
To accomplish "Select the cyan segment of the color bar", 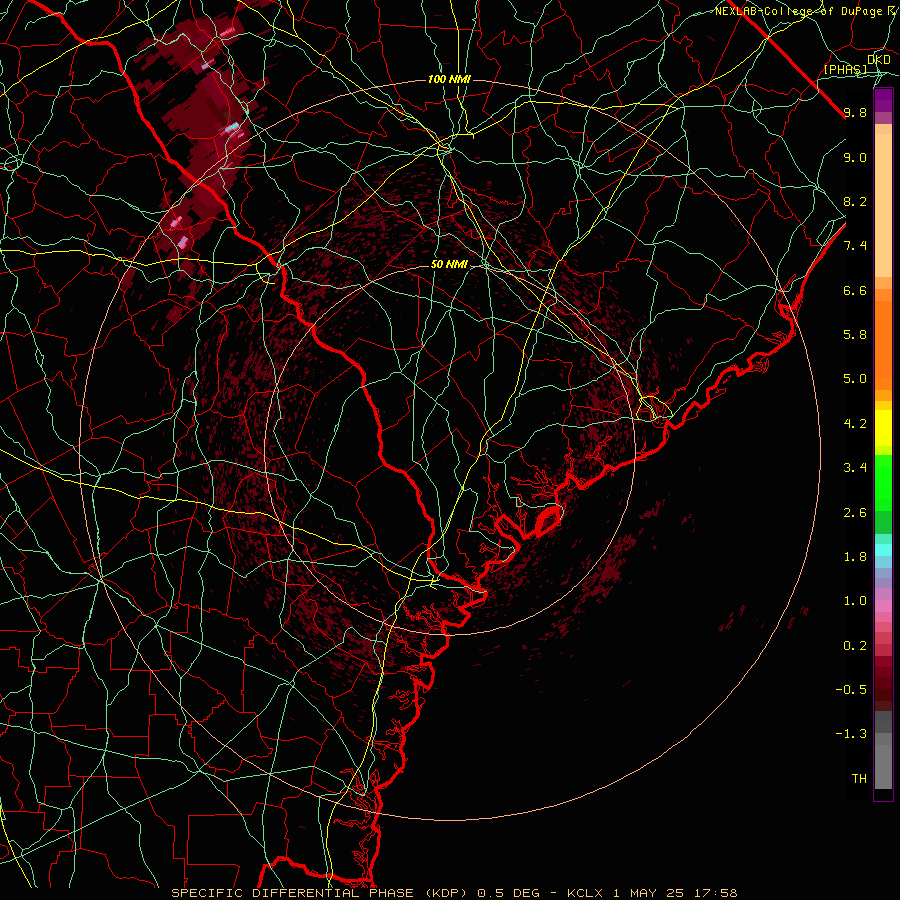I will [883, 549].
